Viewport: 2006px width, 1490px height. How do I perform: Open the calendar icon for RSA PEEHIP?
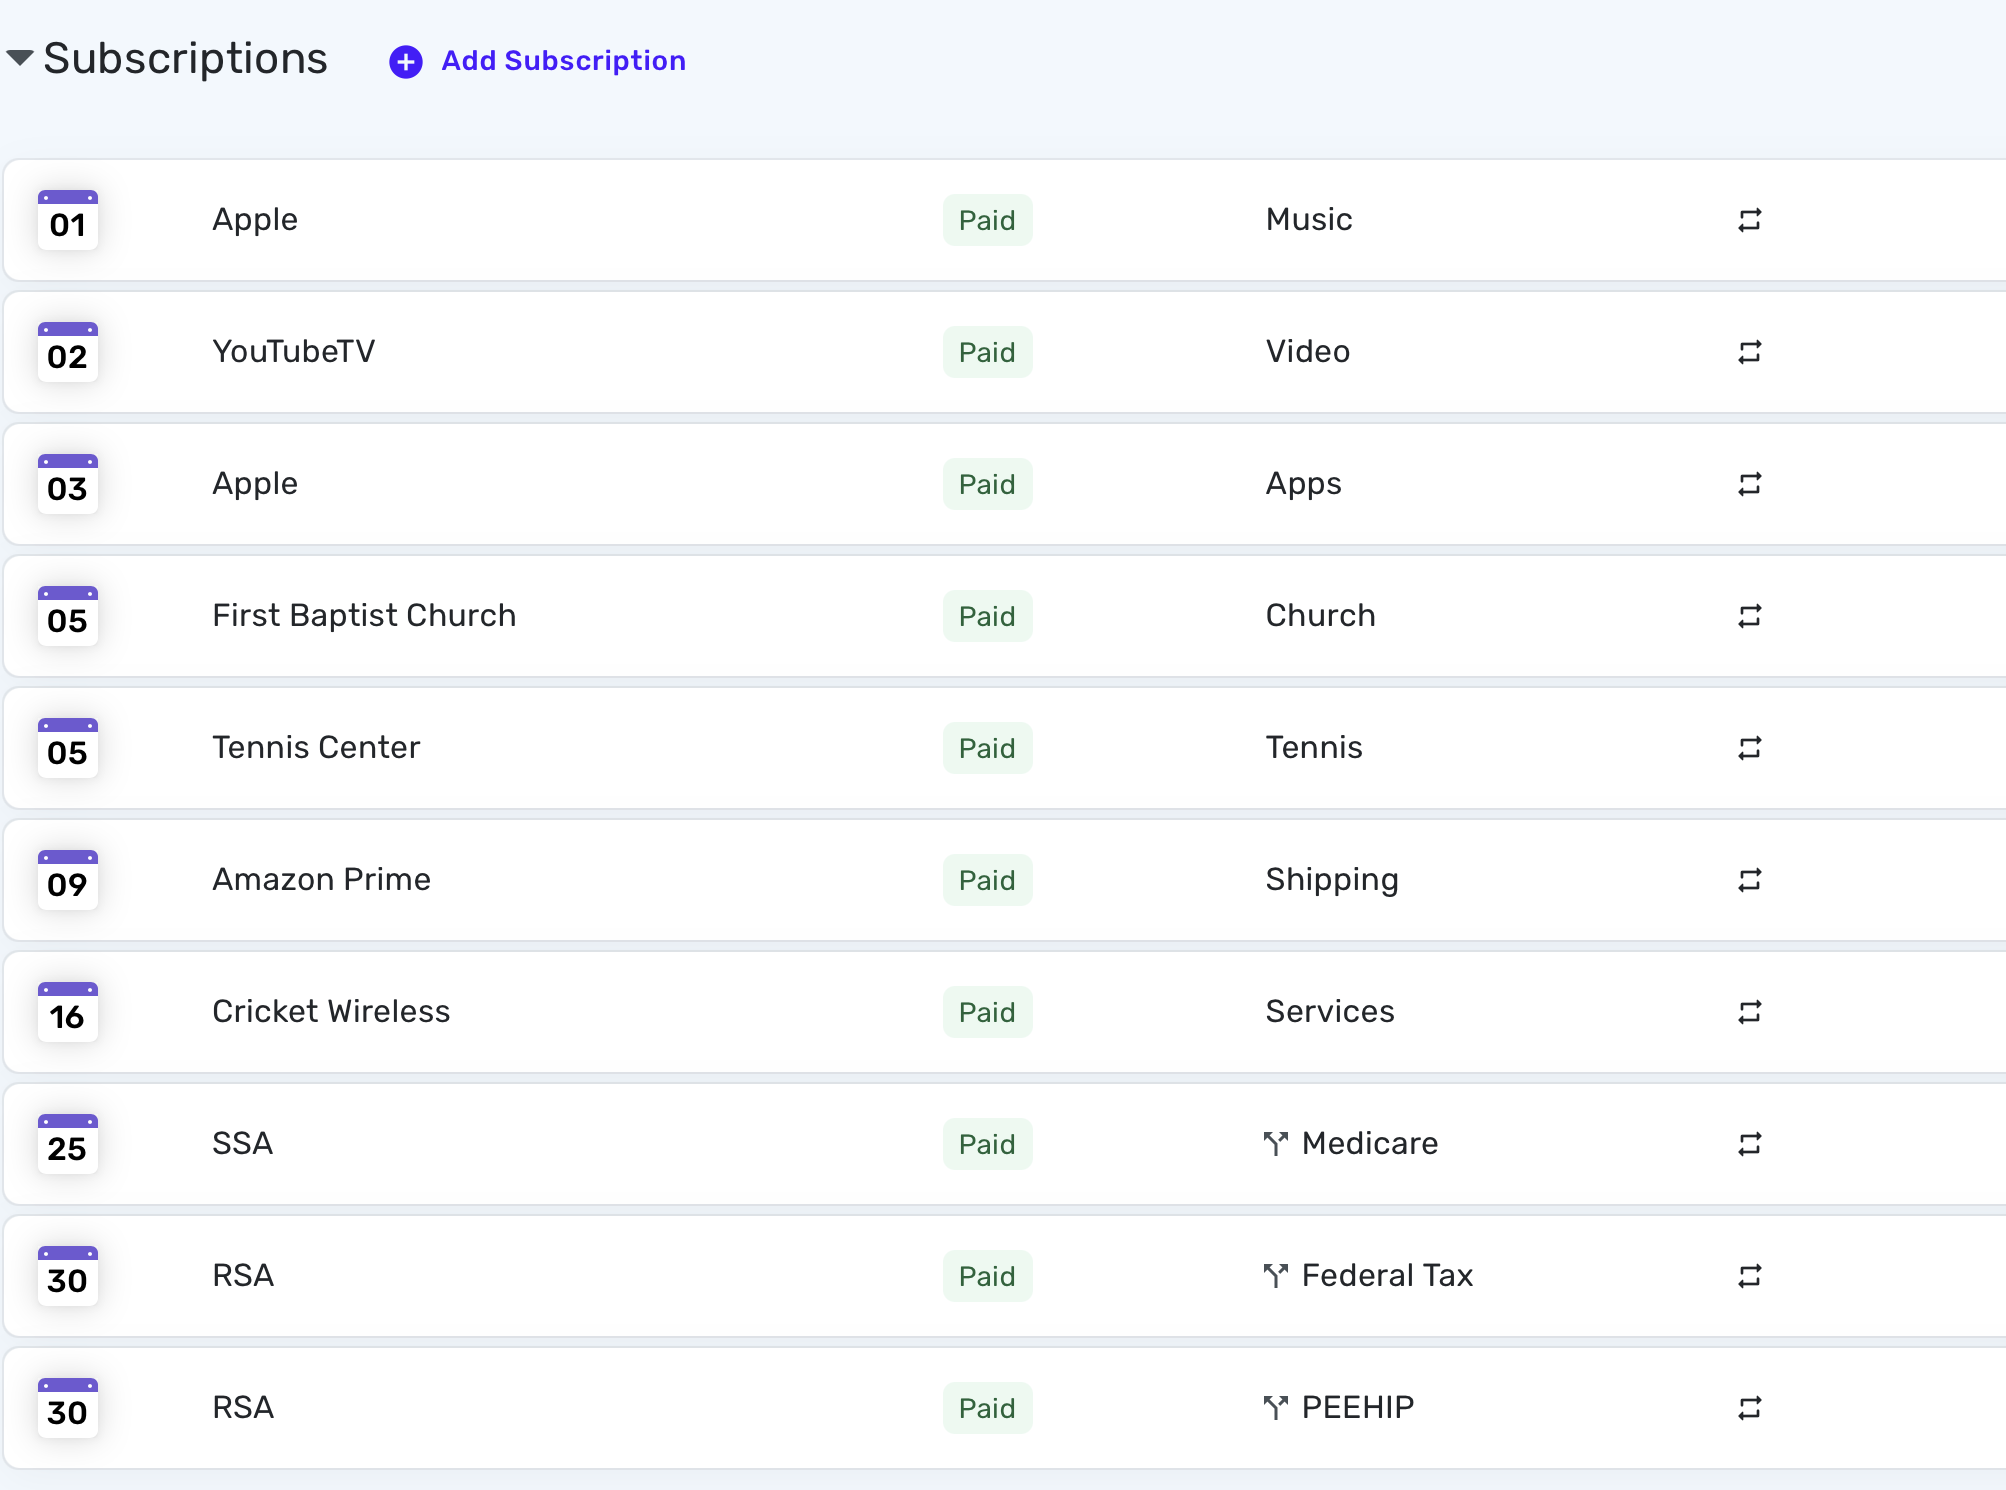click(x=68, y=1408)
